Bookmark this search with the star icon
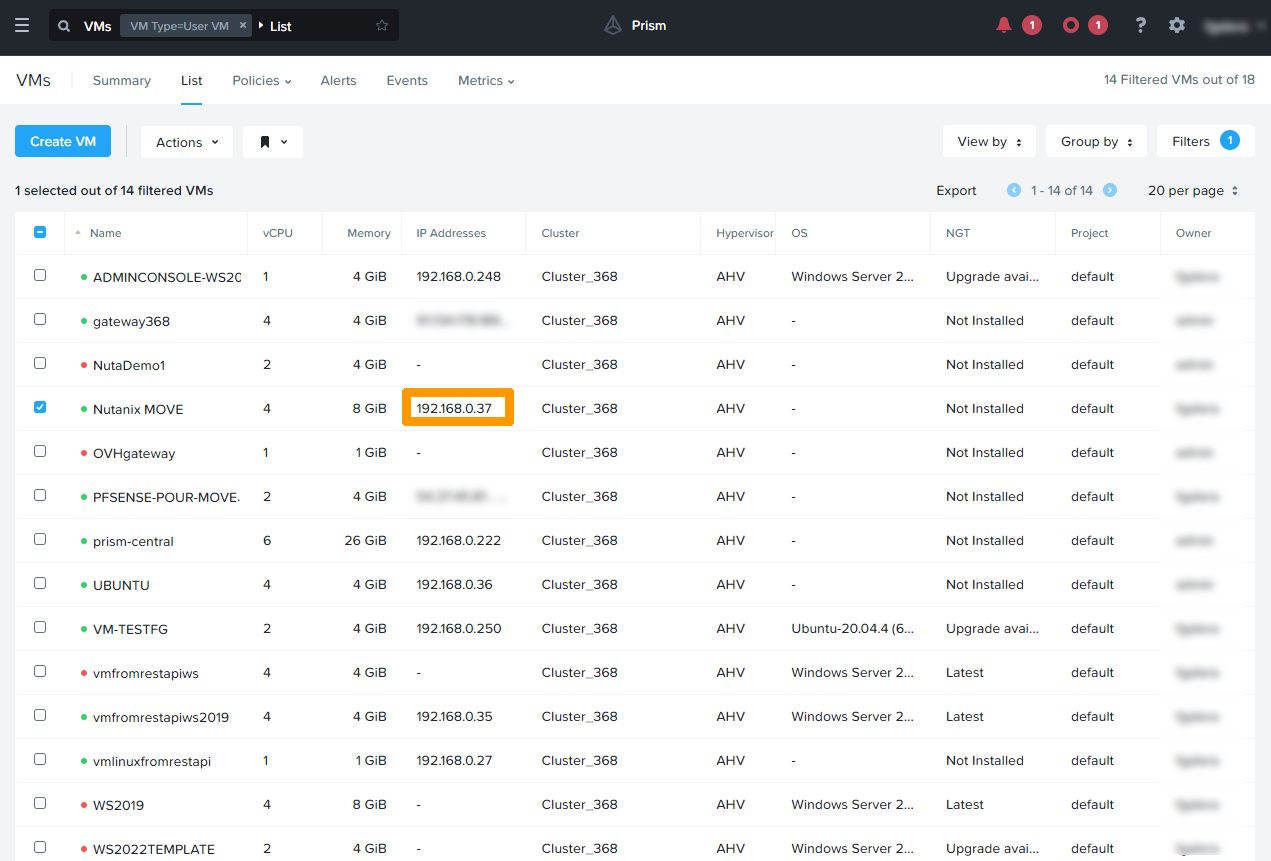Screen dimensions: 1271x861 click(x=382, y=26)
